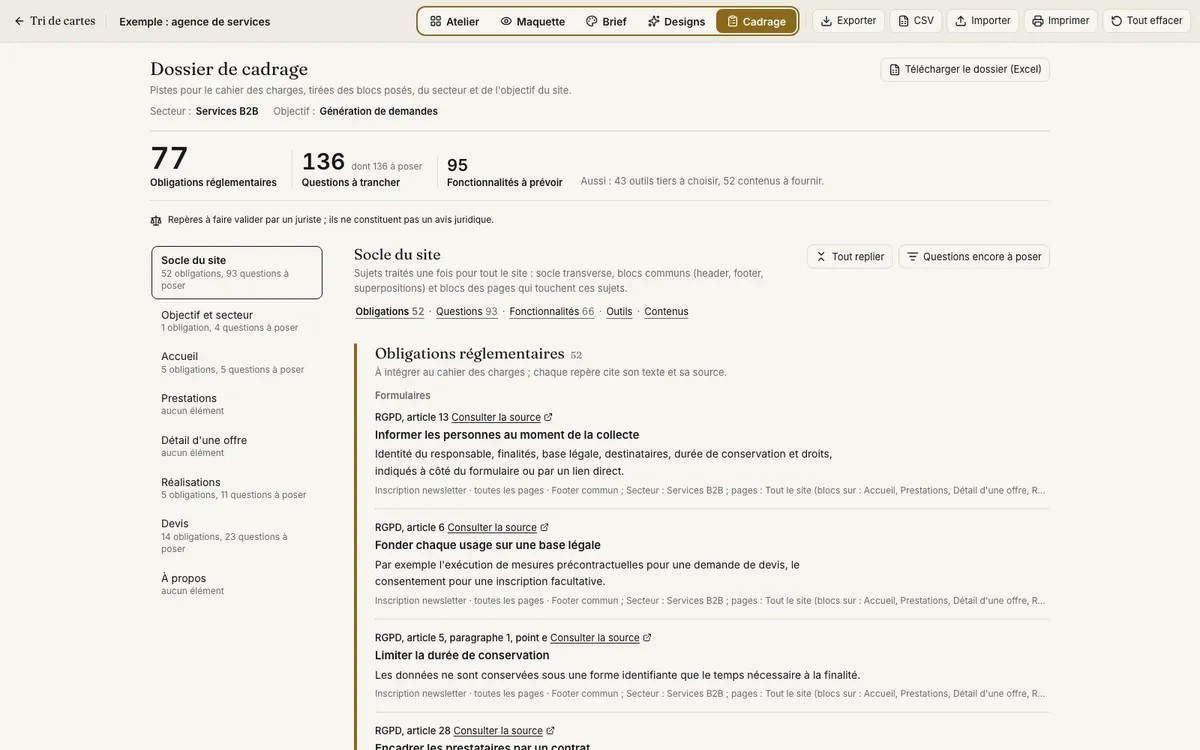1200x750 pixels.
Task: Go back to Tri de cartes
Action: point(55,21)
